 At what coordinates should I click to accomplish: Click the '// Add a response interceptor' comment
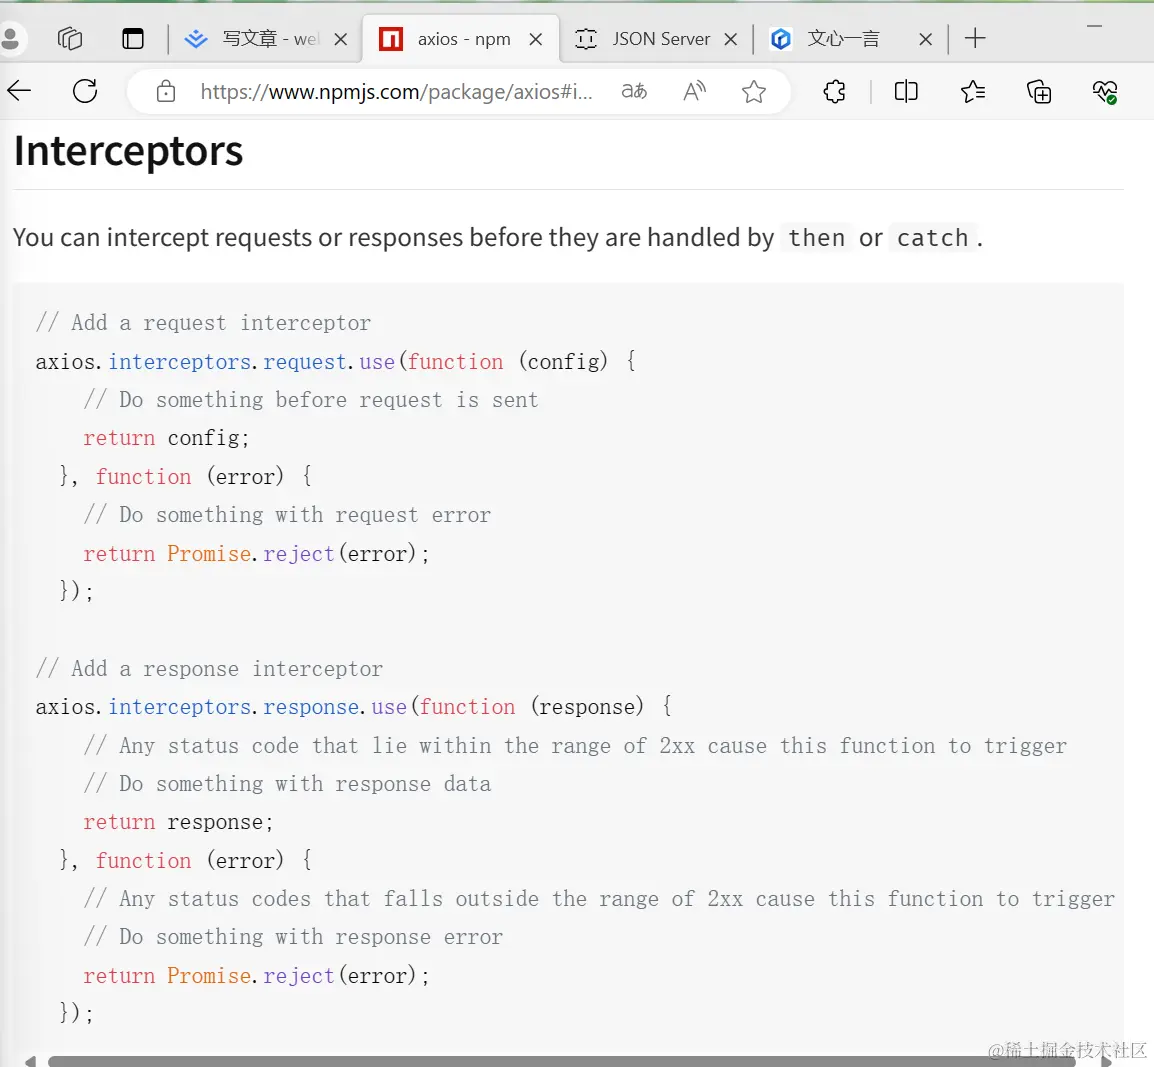[x=209, y=668]
